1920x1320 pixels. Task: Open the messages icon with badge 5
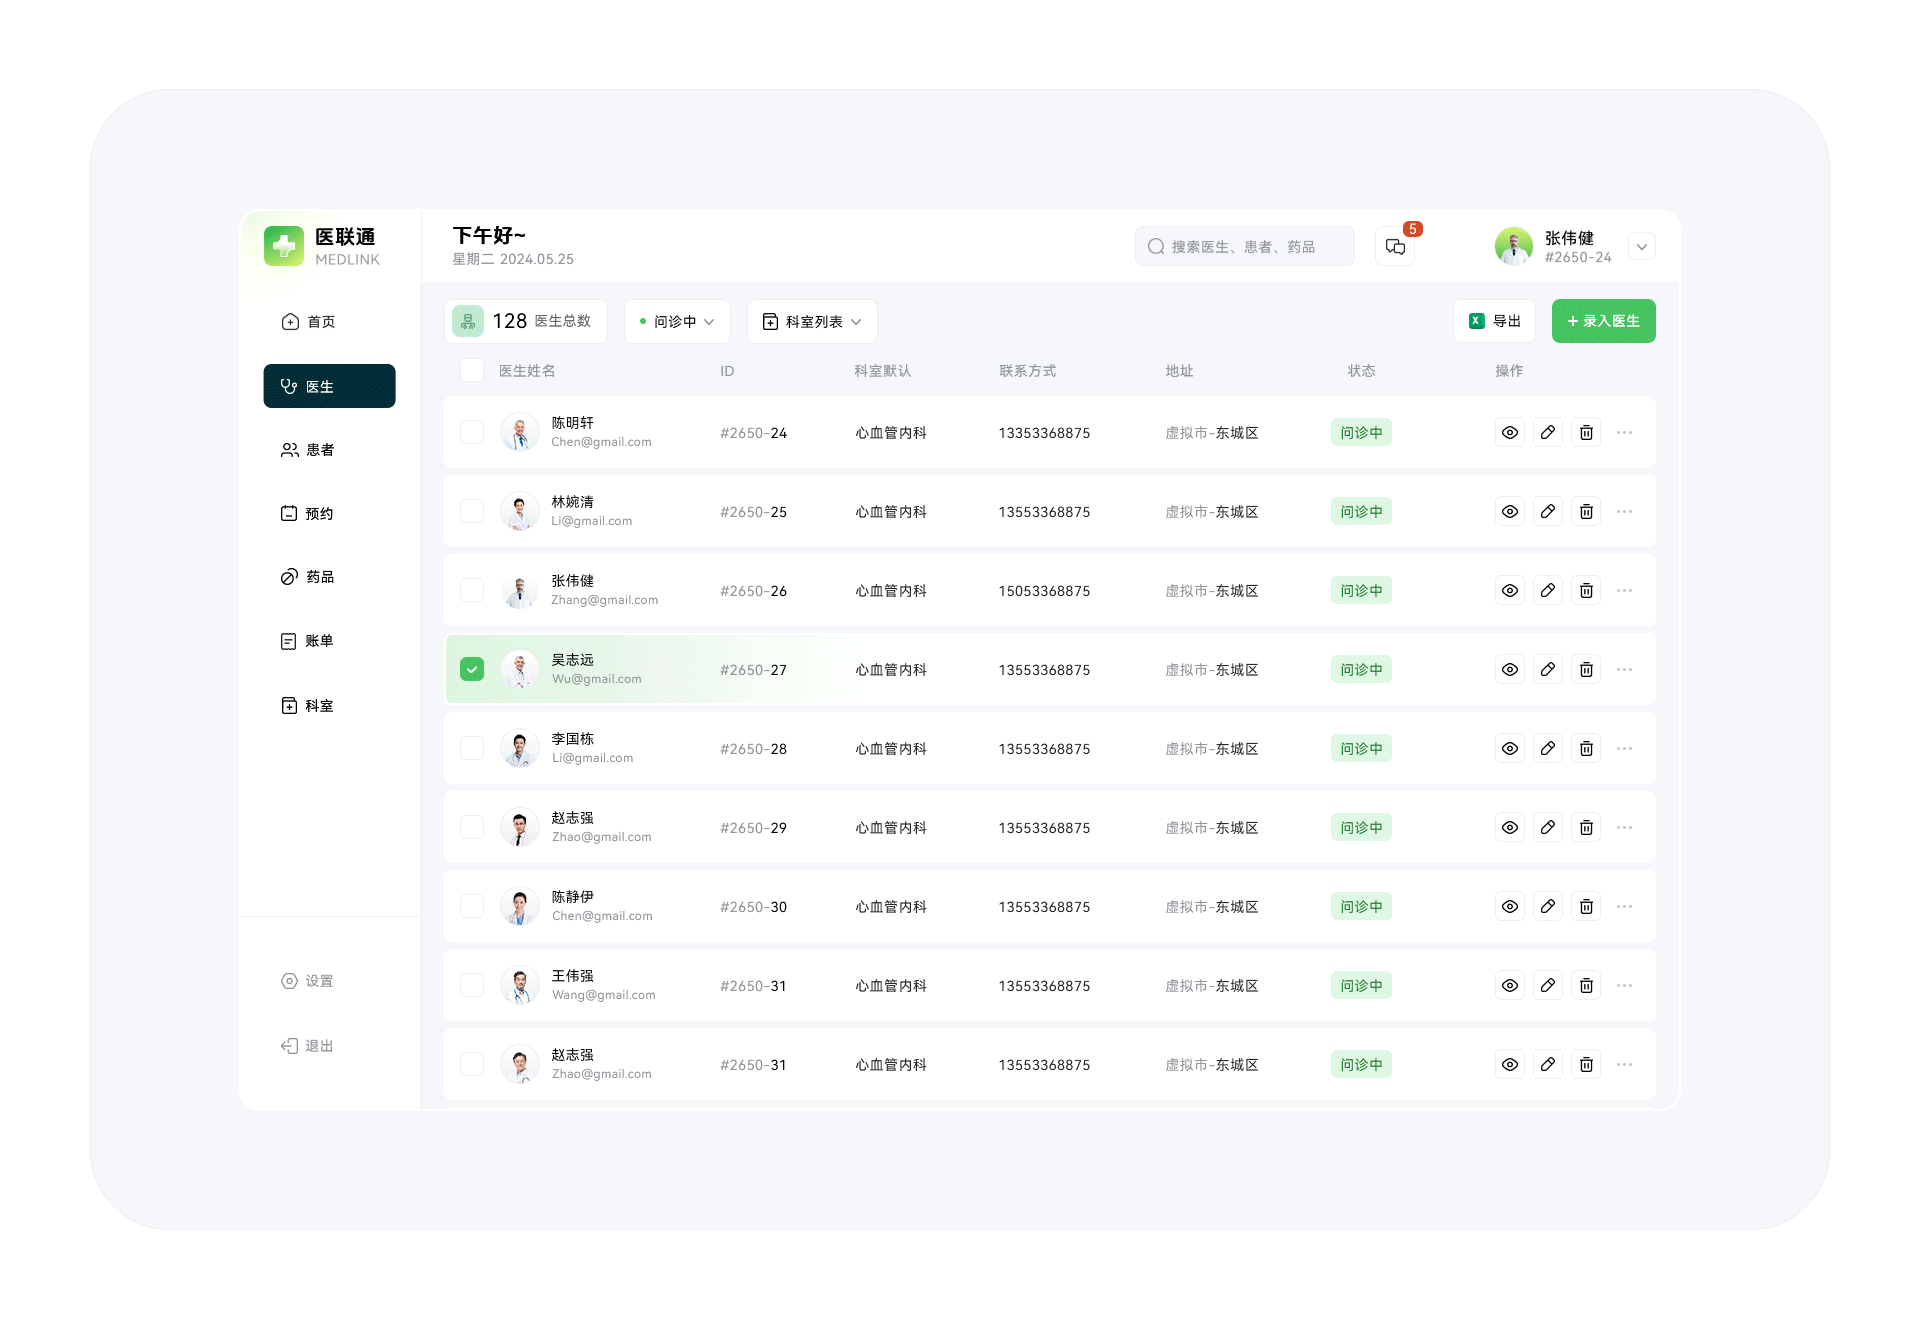point(1395,246)
